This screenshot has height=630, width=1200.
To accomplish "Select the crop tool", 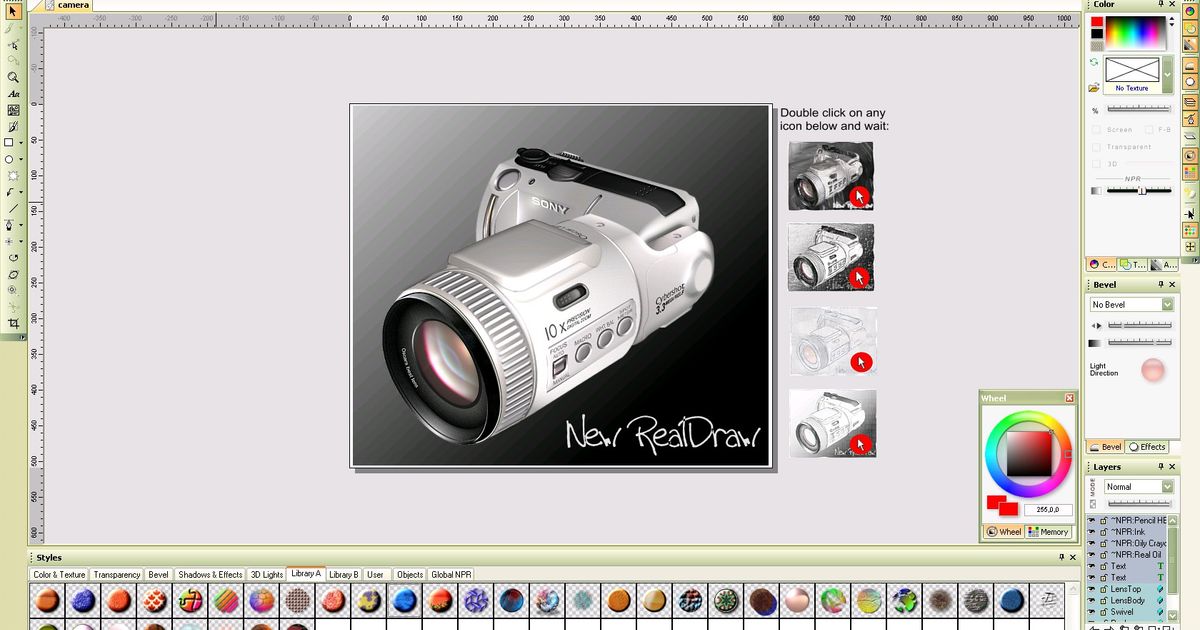I will pyautogui.click(x=13, y=324).
